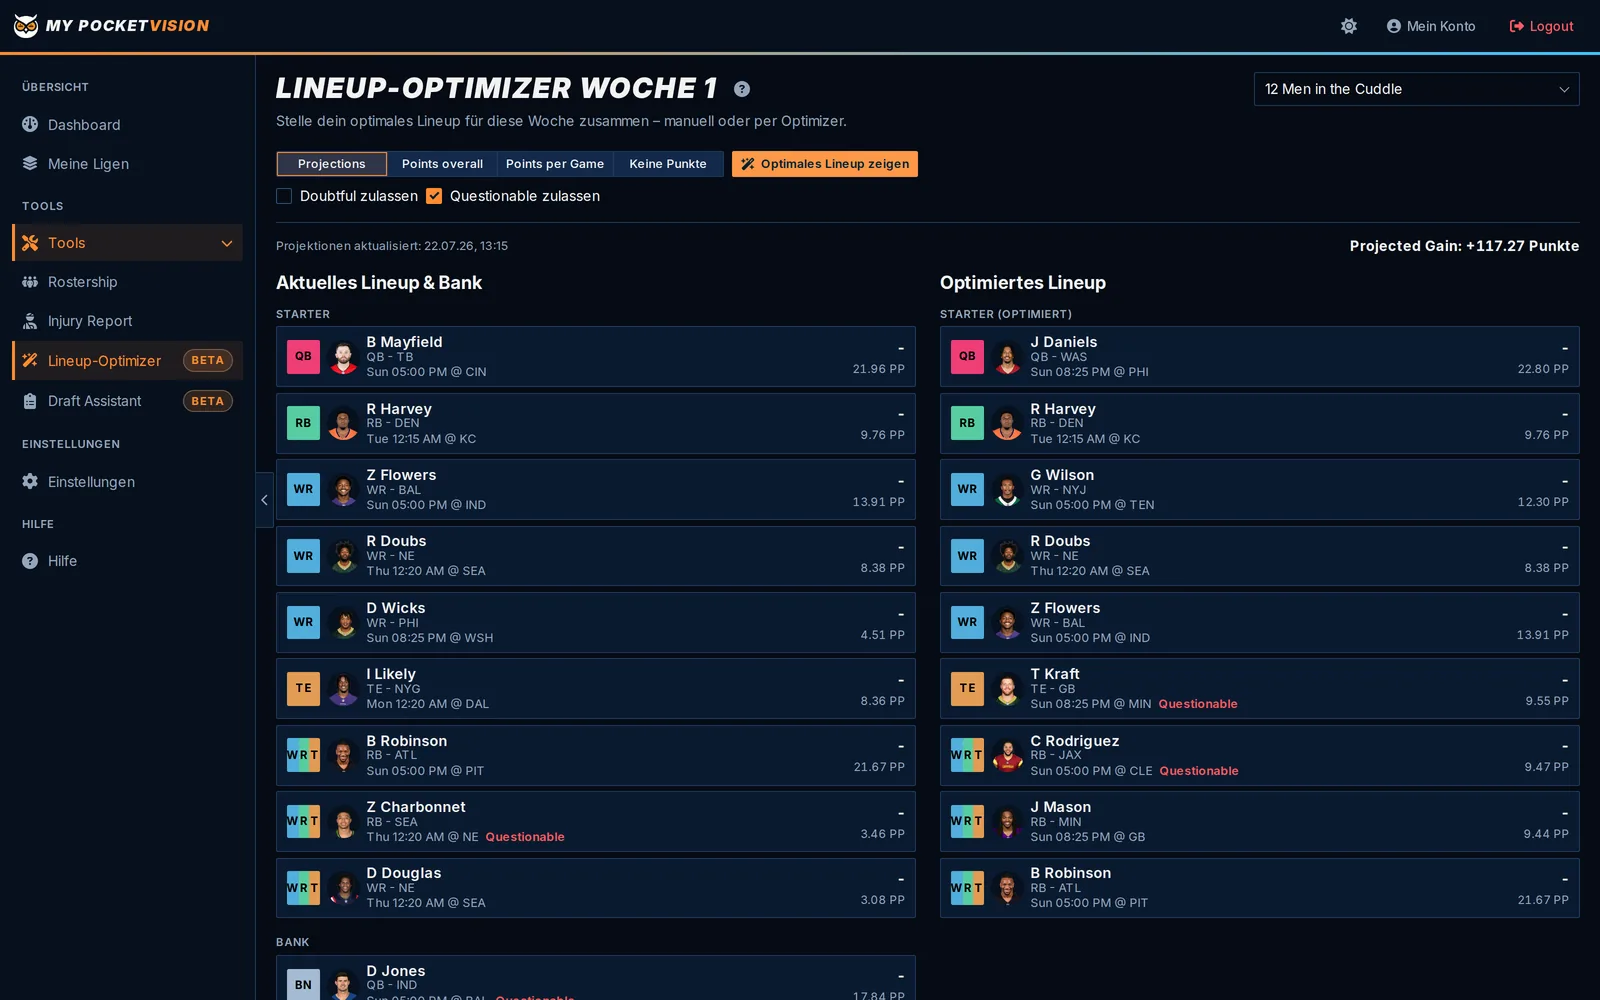Click G Wilson's player avatar
Viewport: 1600px width, 1000px height.
pyautogui.click(x=1008, y=490)
